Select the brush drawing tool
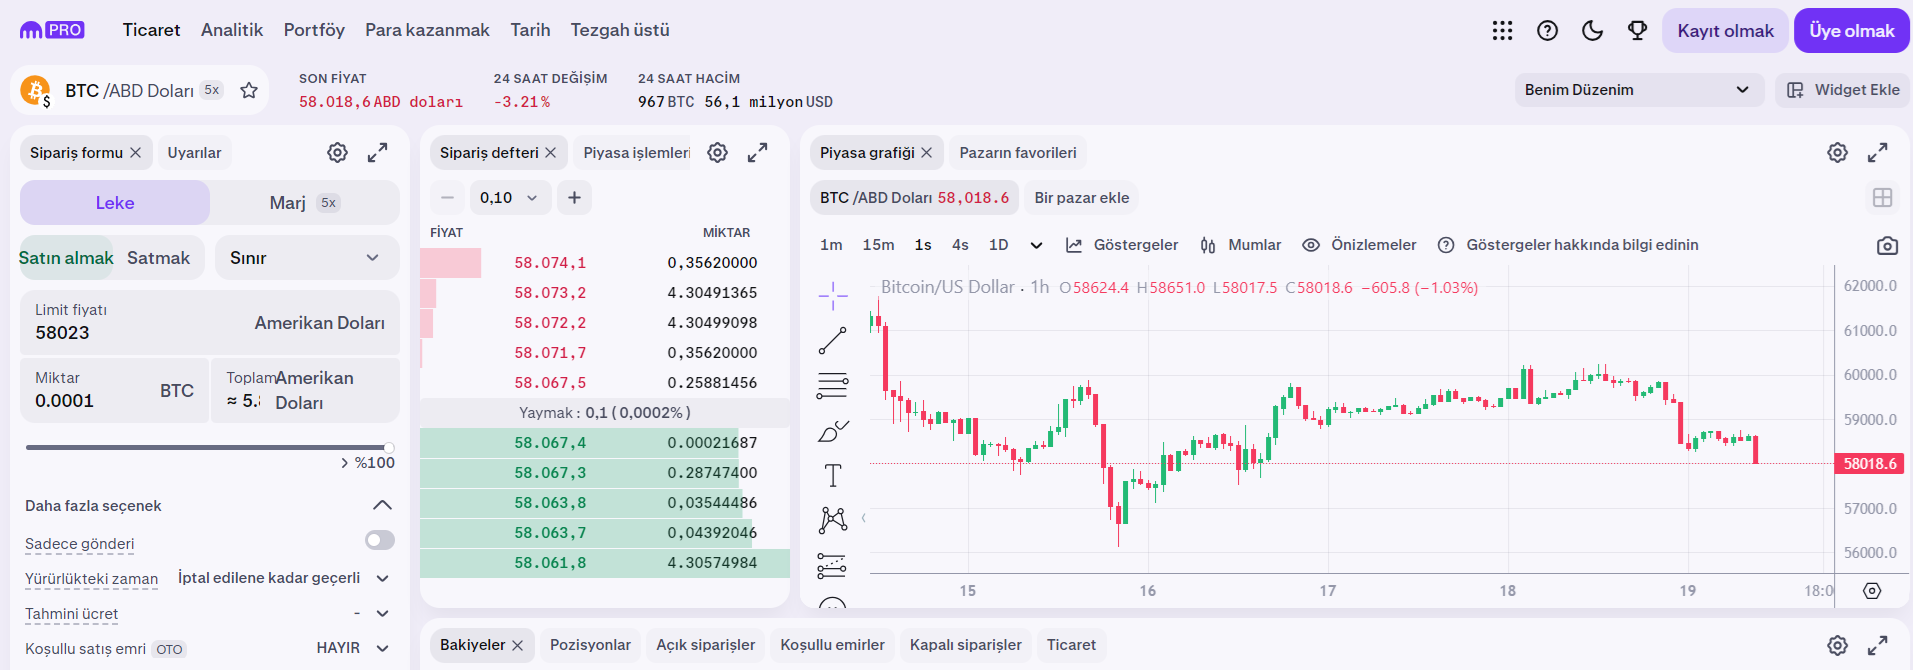Screen dimensions: 1913x670 click(x=832, y=431)
